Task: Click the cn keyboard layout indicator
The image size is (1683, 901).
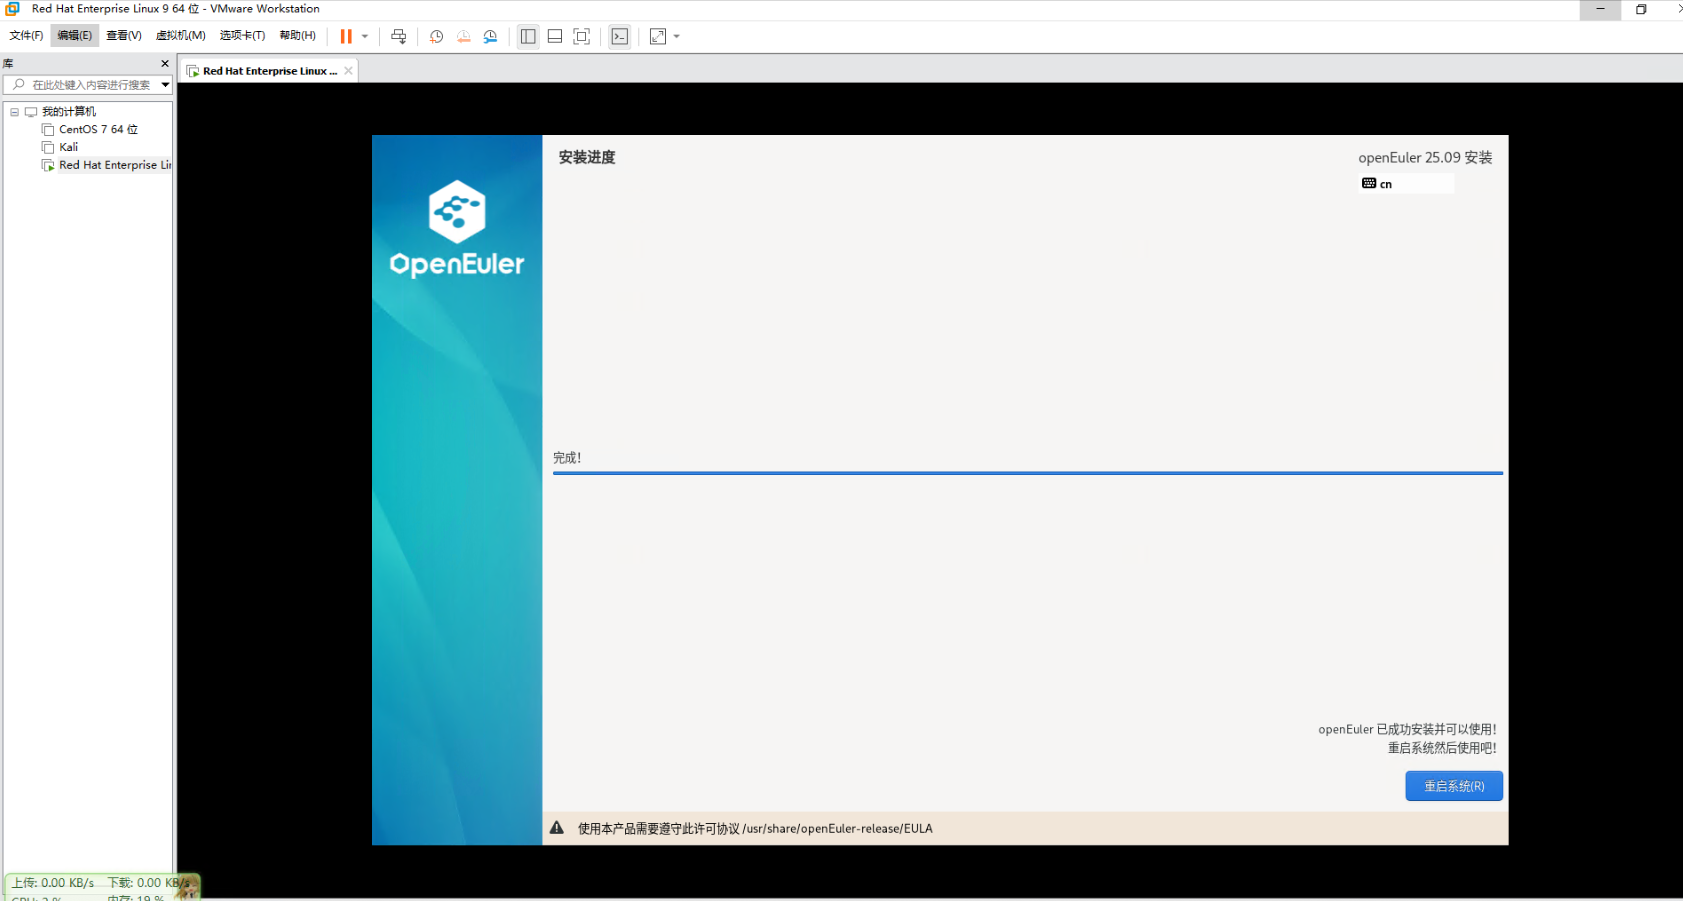Action: pyautogui.click(x=1407, y=184)
